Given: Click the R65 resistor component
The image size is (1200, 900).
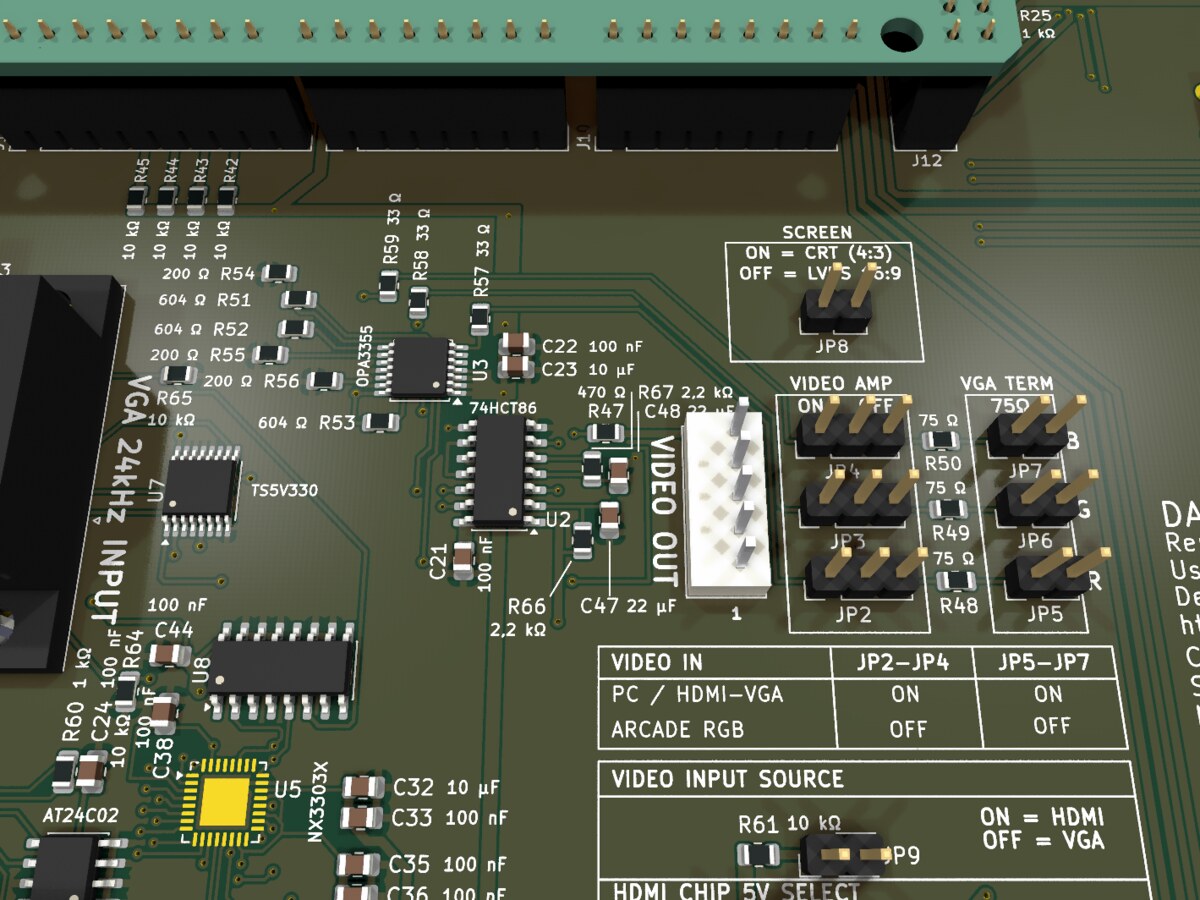Looking at the screenshot, I should [178, 374].
